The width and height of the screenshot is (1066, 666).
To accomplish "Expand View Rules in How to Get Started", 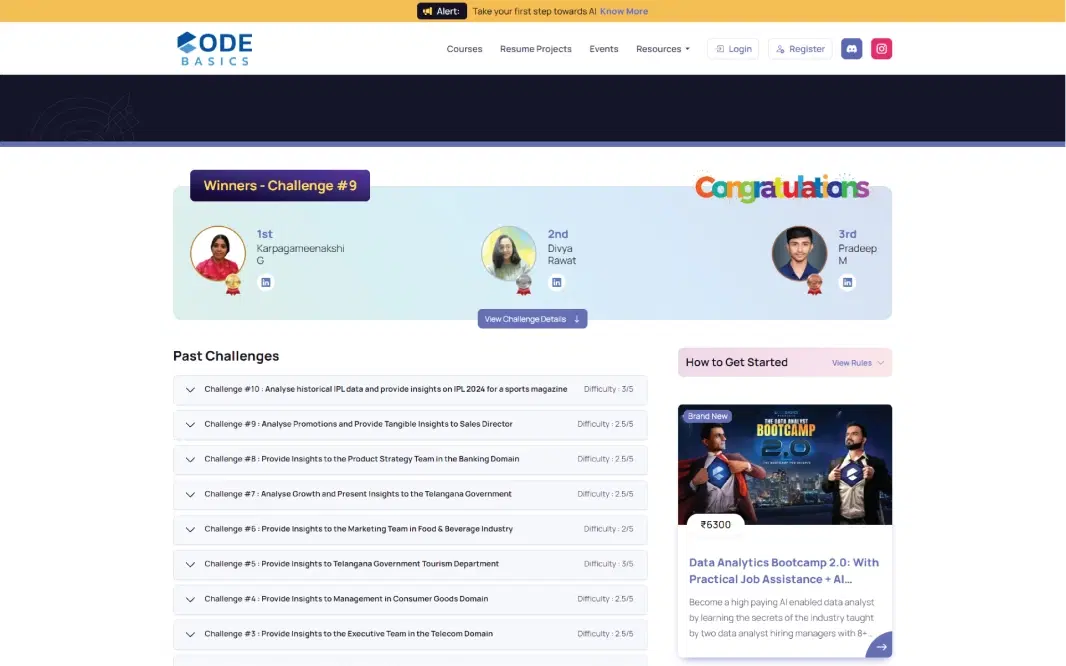I will click(858, 363).
